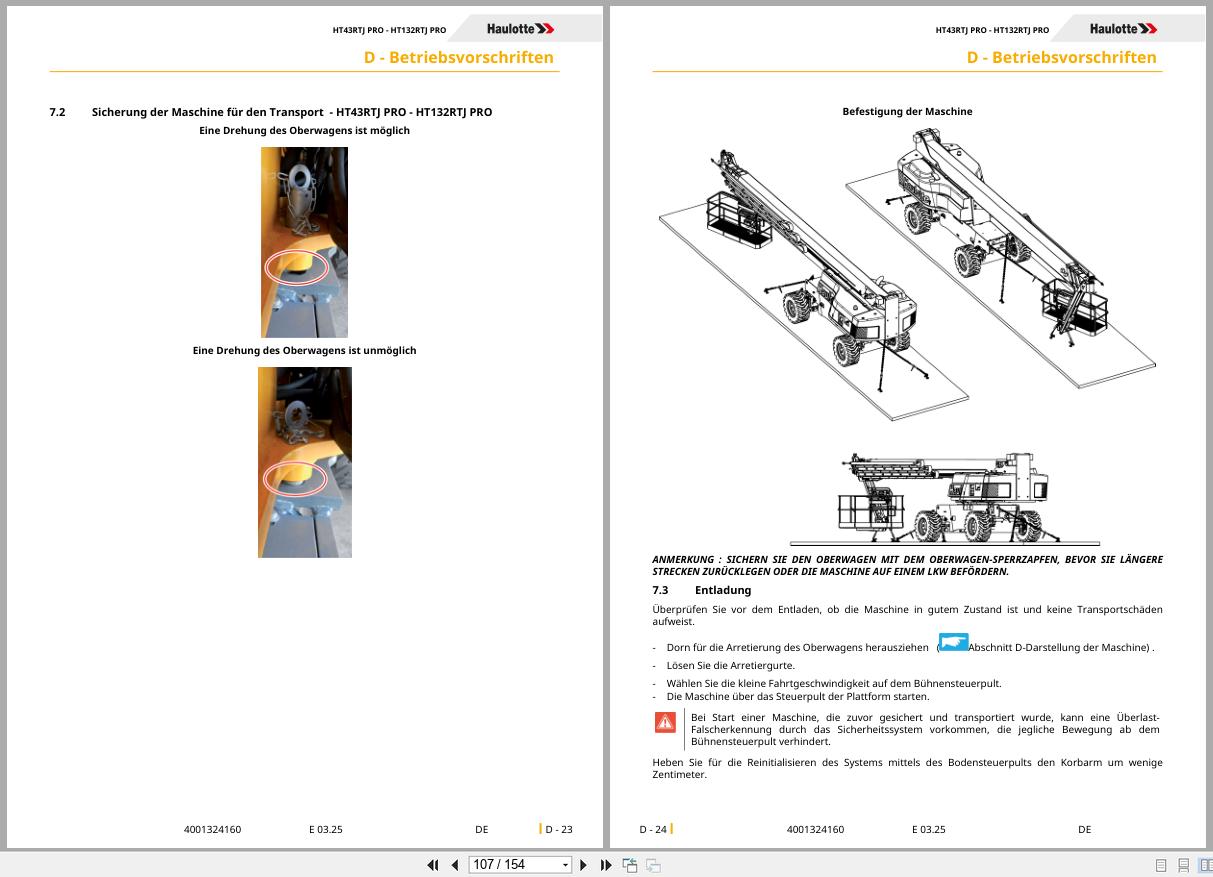
Task: Click the blue pointing-hand reference icon
Action: coord(953,643)
